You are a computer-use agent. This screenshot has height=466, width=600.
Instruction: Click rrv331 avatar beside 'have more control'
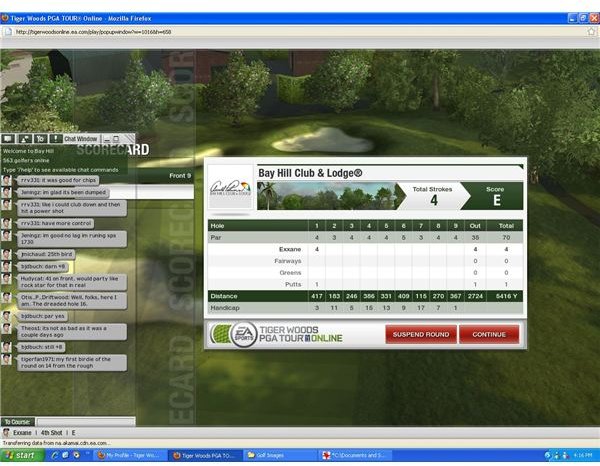coord(7,223)
